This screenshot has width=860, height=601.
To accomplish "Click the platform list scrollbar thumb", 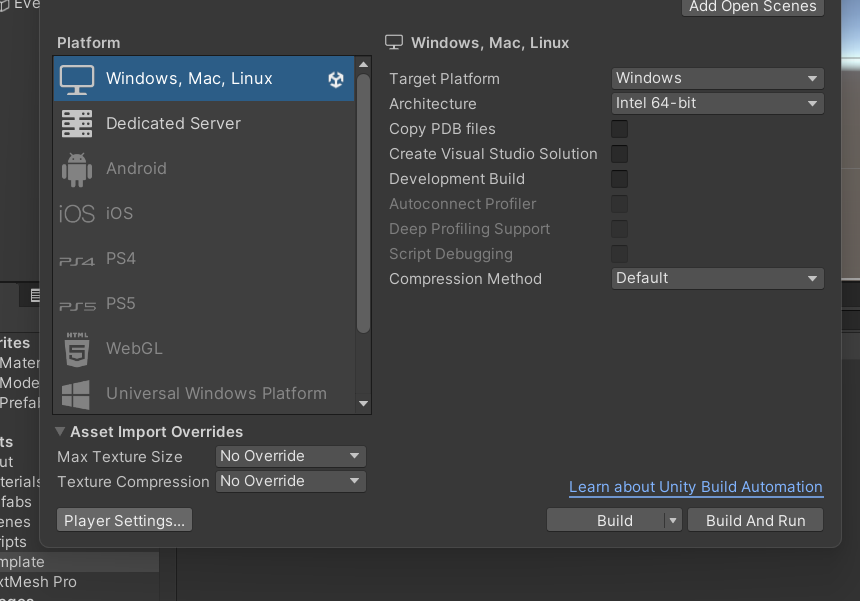I will click(x=363, y=203).
